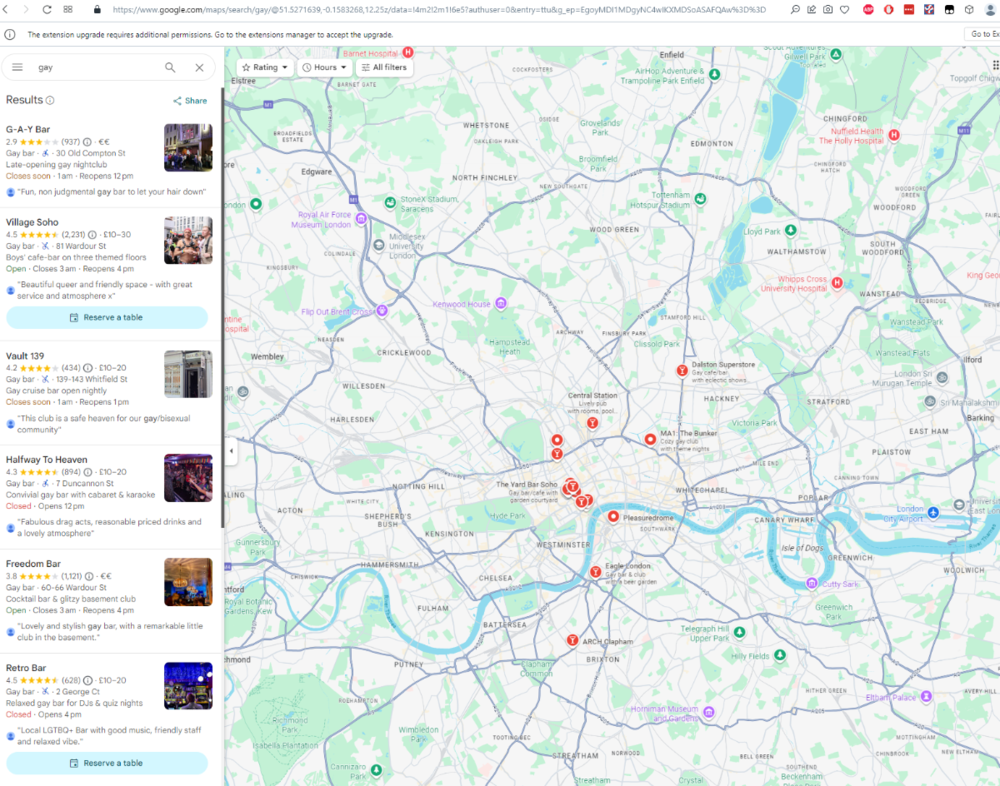Click the zoom-out magnifier in the address bar
Image resolution: width=1000 pixels, height=786 pixels.
coord(795,10)
